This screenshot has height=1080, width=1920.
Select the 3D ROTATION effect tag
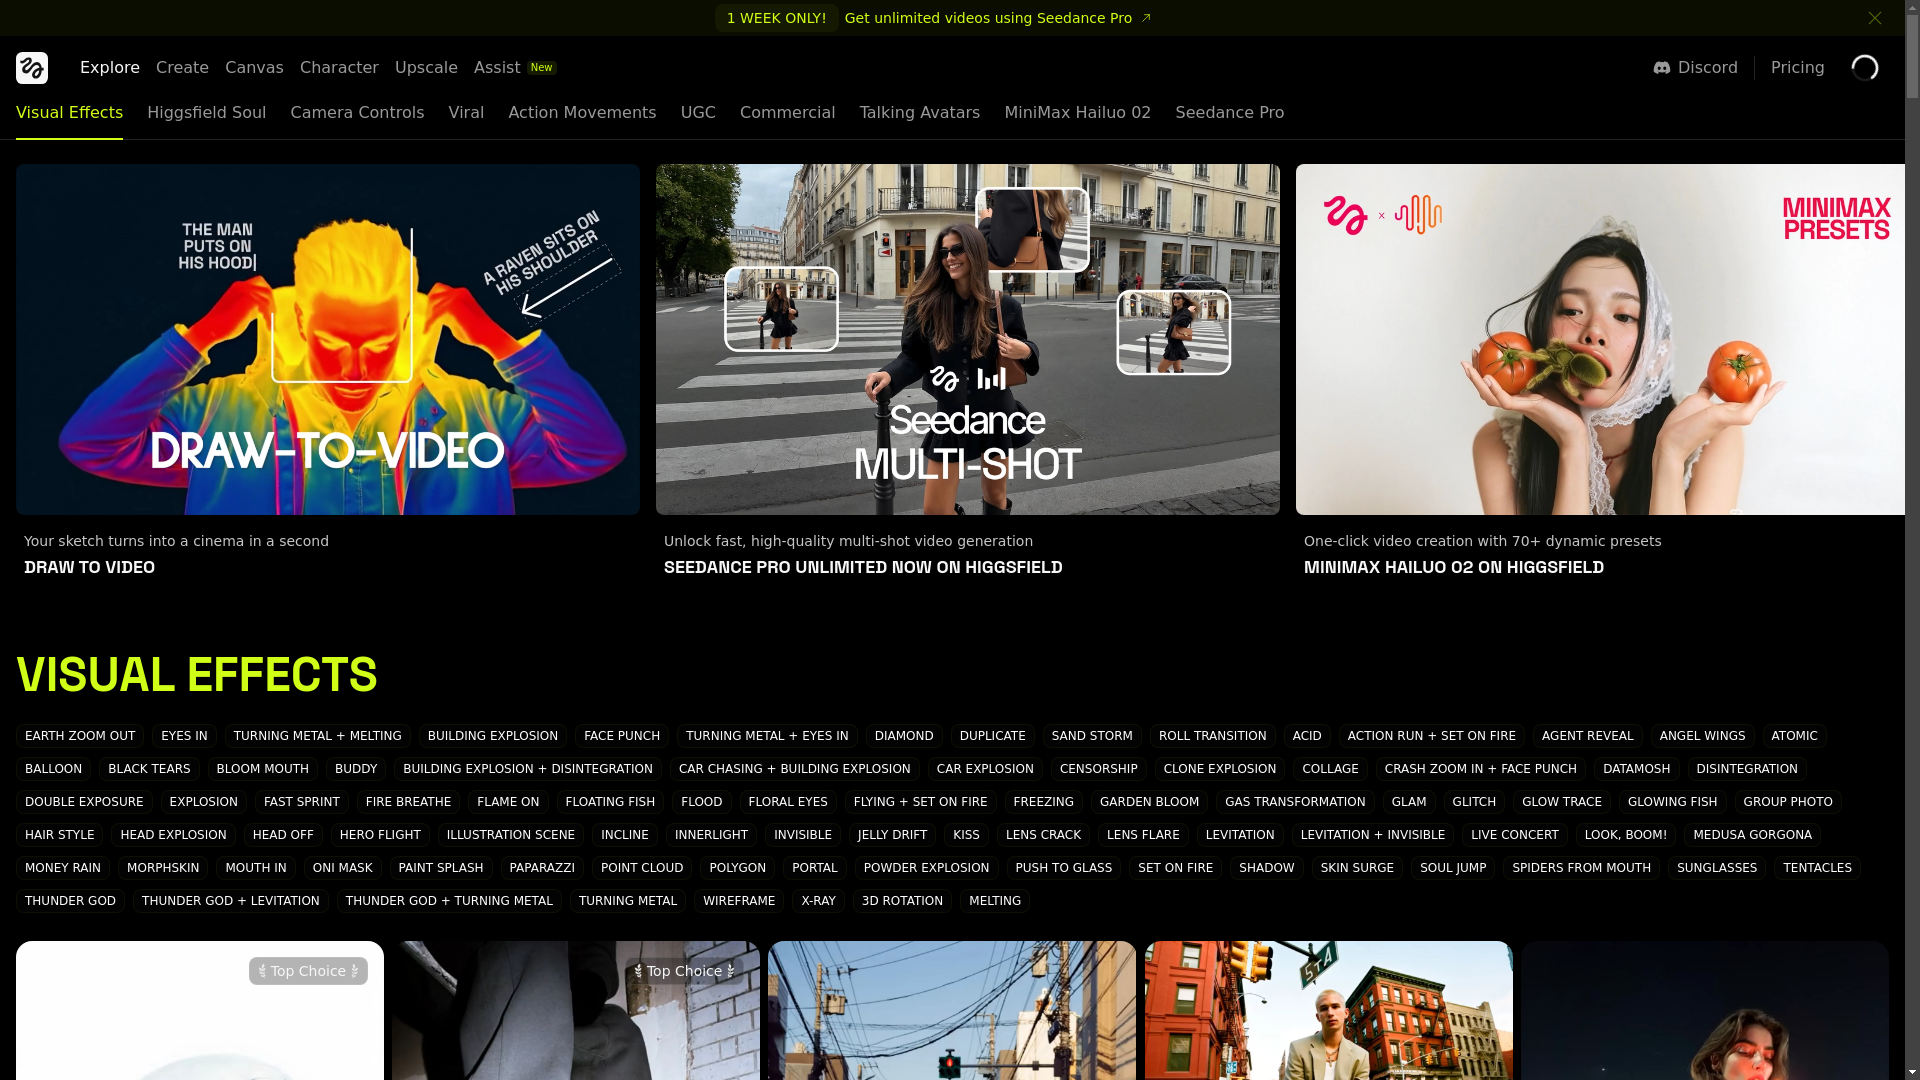pyautogui.click(x=902, y=901)
